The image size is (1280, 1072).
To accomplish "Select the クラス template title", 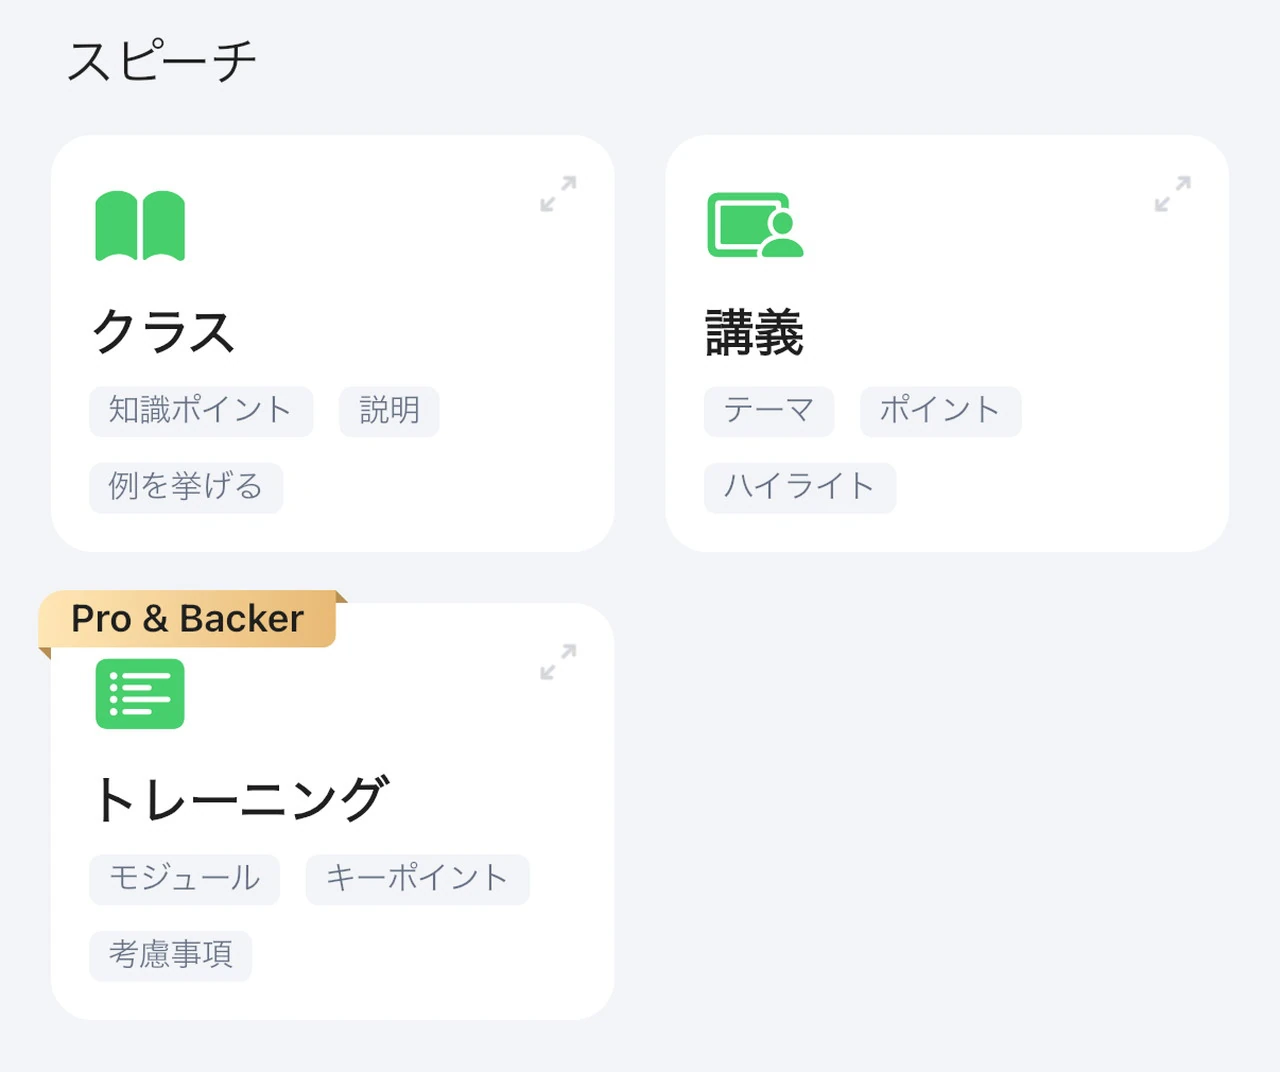I will [163, 332].
